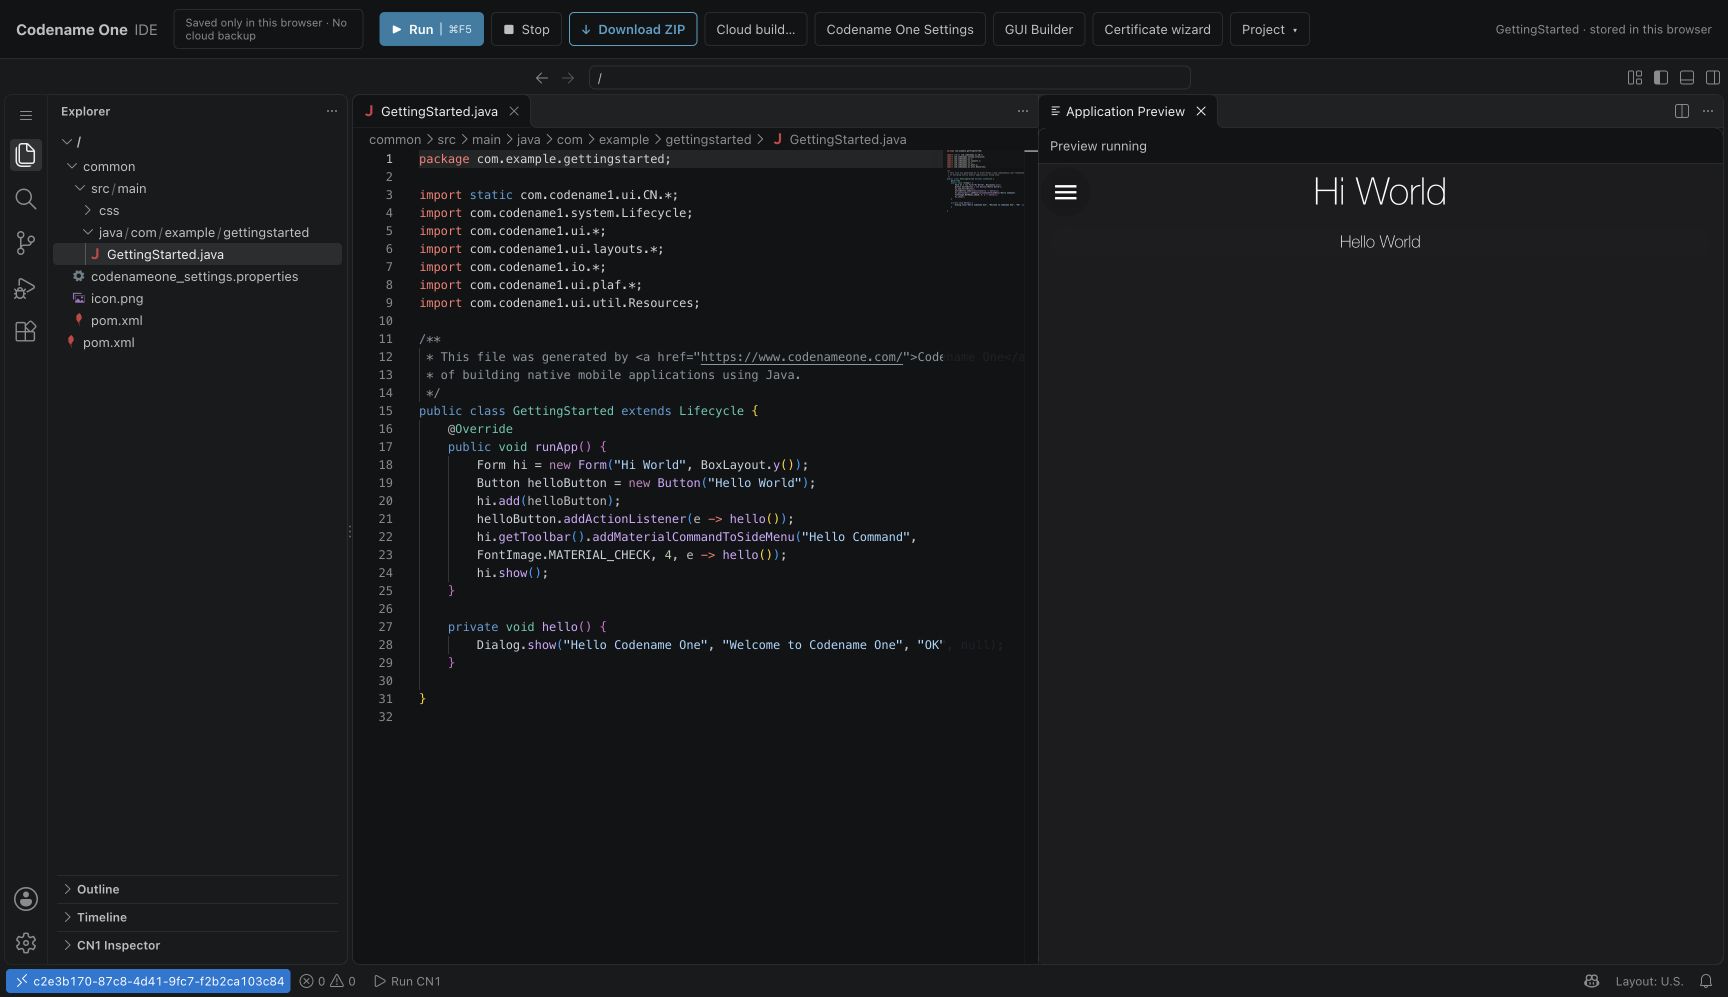Open the Explorer files view icon
Image resolution: width=1728 pixels, height=997 pixels.
tap(26, 154)
